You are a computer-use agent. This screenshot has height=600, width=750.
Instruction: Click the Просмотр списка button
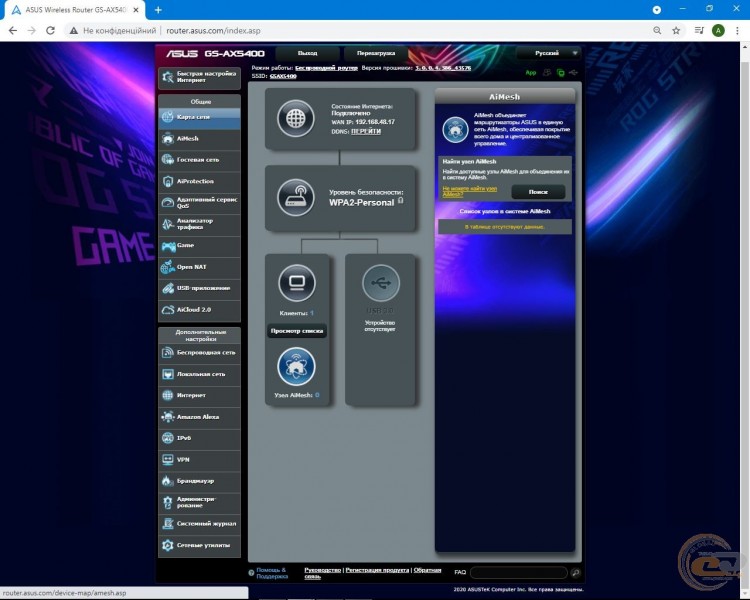coord(297,331)
